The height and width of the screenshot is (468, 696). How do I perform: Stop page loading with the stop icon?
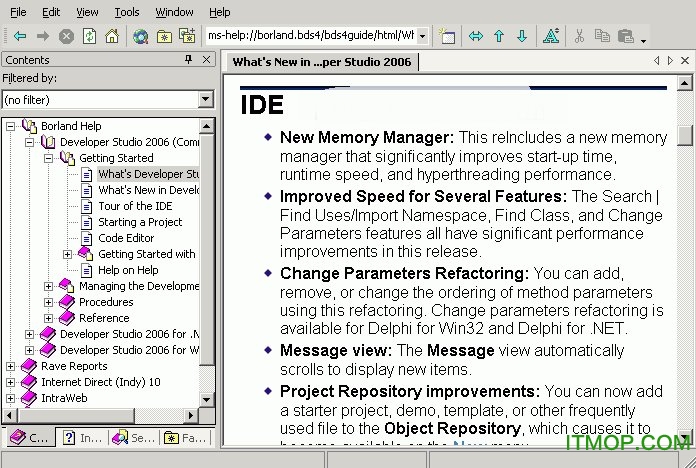click(67, 36)
